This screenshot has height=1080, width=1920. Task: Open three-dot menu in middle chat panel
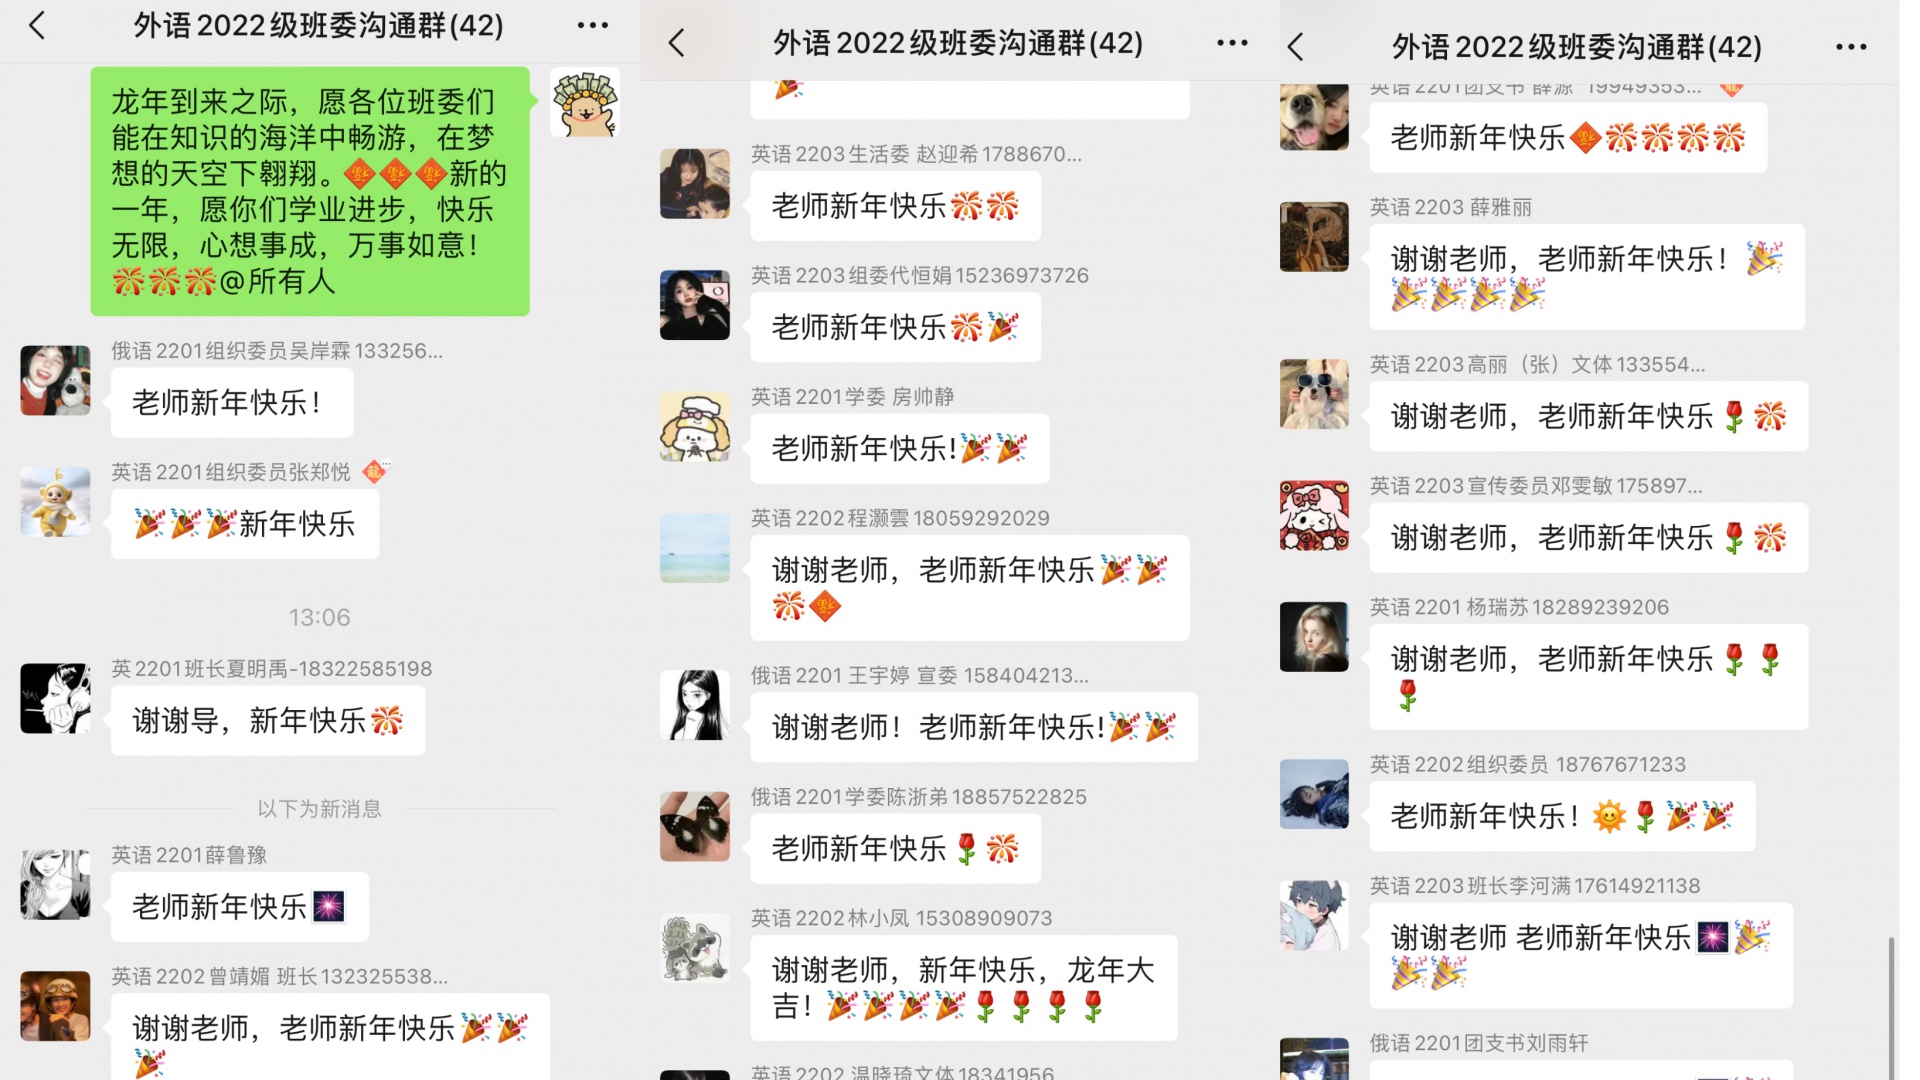1232,43
